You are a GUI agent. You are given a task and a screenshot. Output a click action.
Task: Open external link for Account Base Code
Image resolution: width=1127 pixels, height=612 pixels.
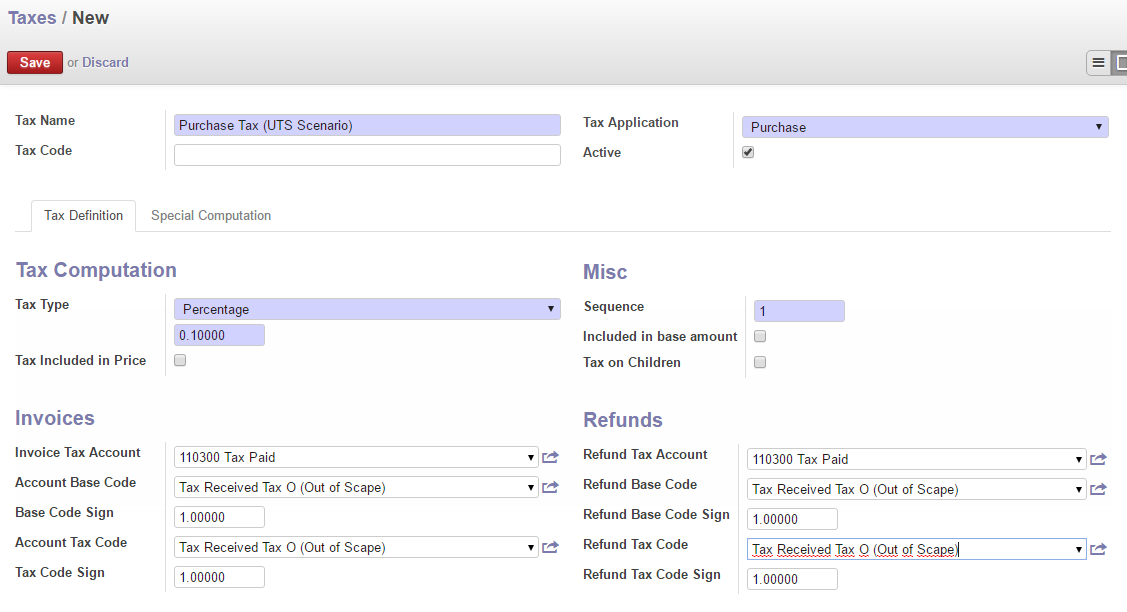pyautogui.click(x=550, y=488)
